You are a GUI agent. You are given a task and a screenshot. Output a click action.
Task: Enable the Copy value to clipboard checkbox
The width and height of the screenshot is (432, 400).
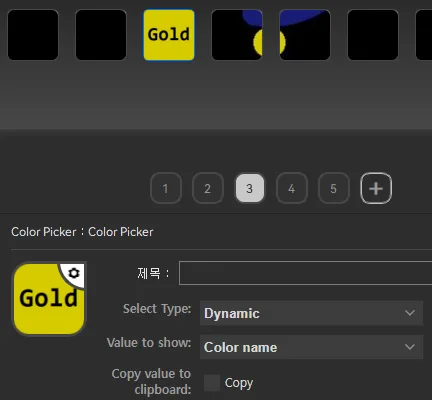(212, 383)
